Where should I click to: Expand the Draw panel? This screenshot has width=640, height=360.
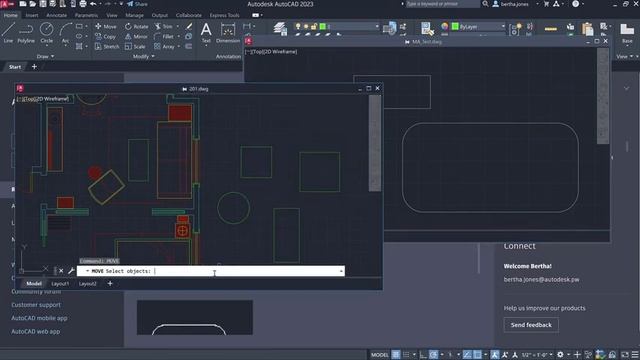coord(45,56)
